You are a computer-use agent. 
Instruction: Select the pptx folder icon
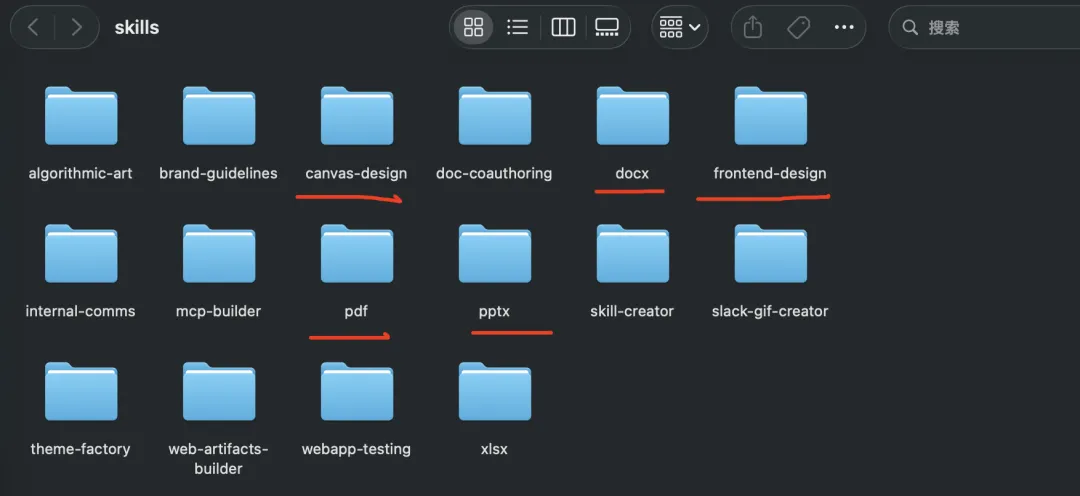click(x=495, y=254)
